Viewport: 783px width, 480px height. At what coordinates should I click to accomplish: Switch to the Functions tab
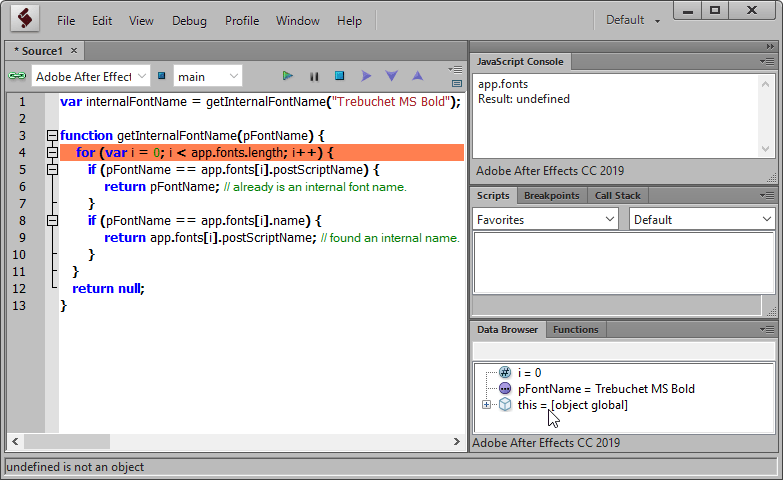[x=575, y=329]
